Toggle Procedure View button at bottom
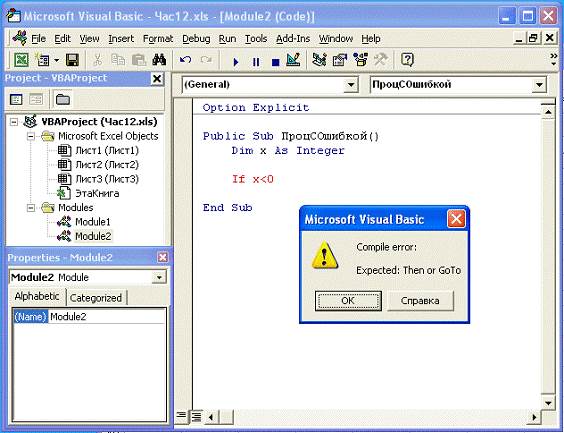This screenshot has width=564, height=433. pyautogui.click(x=182, y=416)
